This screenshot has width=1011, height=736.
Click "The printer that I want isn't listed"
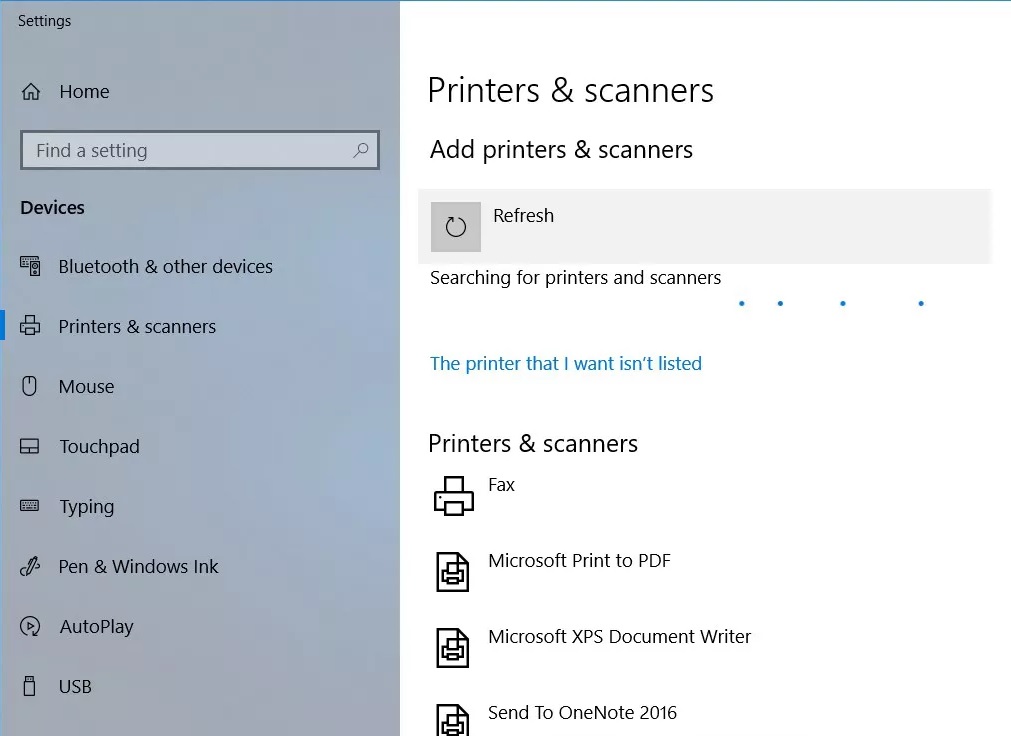[x=566, y=364]
